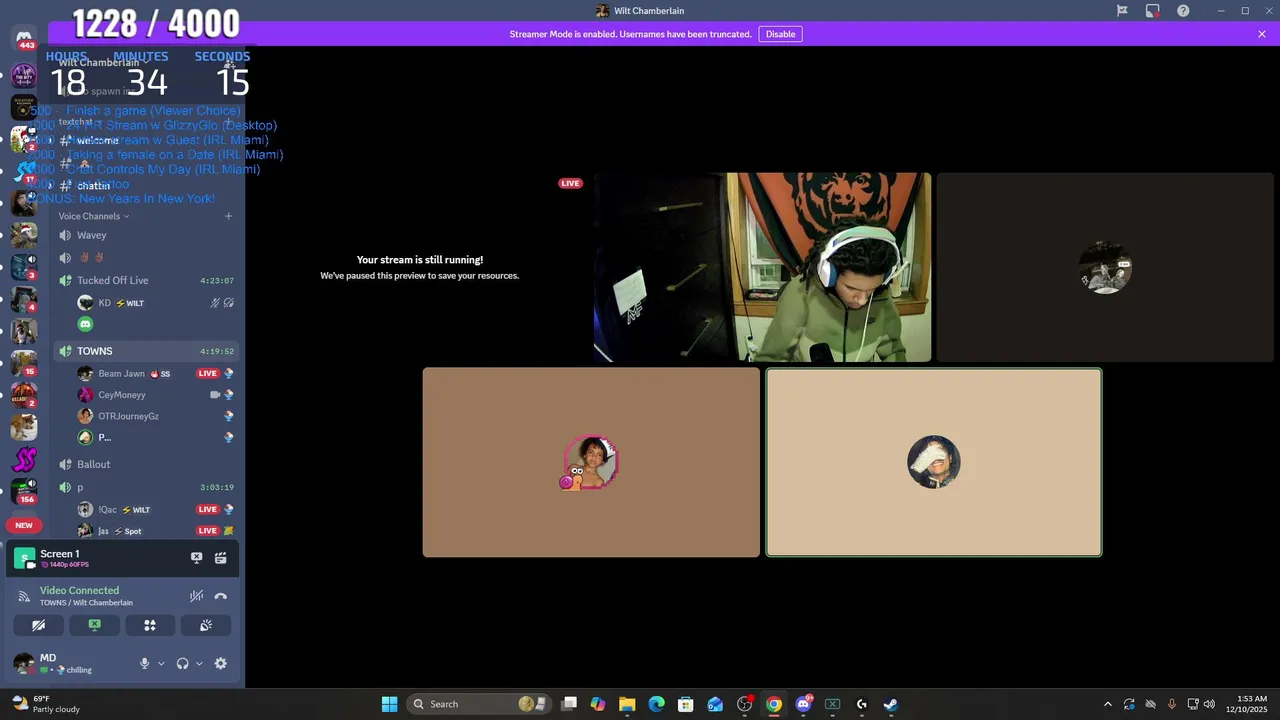This screenshot has height=720, width=1280.
Task: Open microphone input options chevron
Action: (x=161, y=663)
